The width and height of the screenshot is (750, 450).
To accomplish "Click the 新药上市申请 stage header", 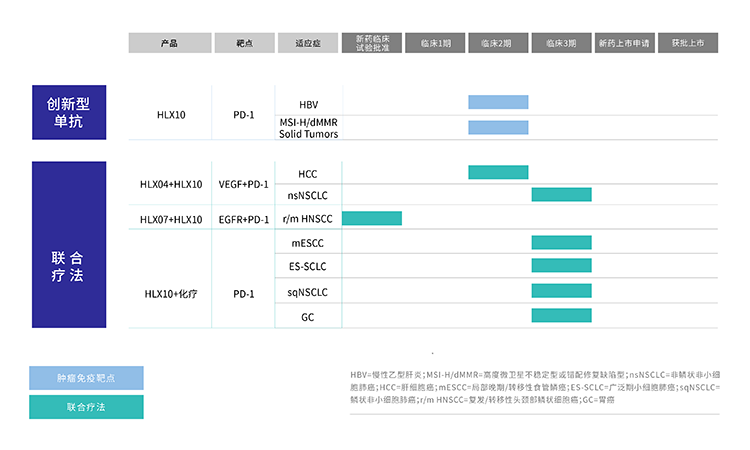I will pyautogui.click(x=624, y=43).
